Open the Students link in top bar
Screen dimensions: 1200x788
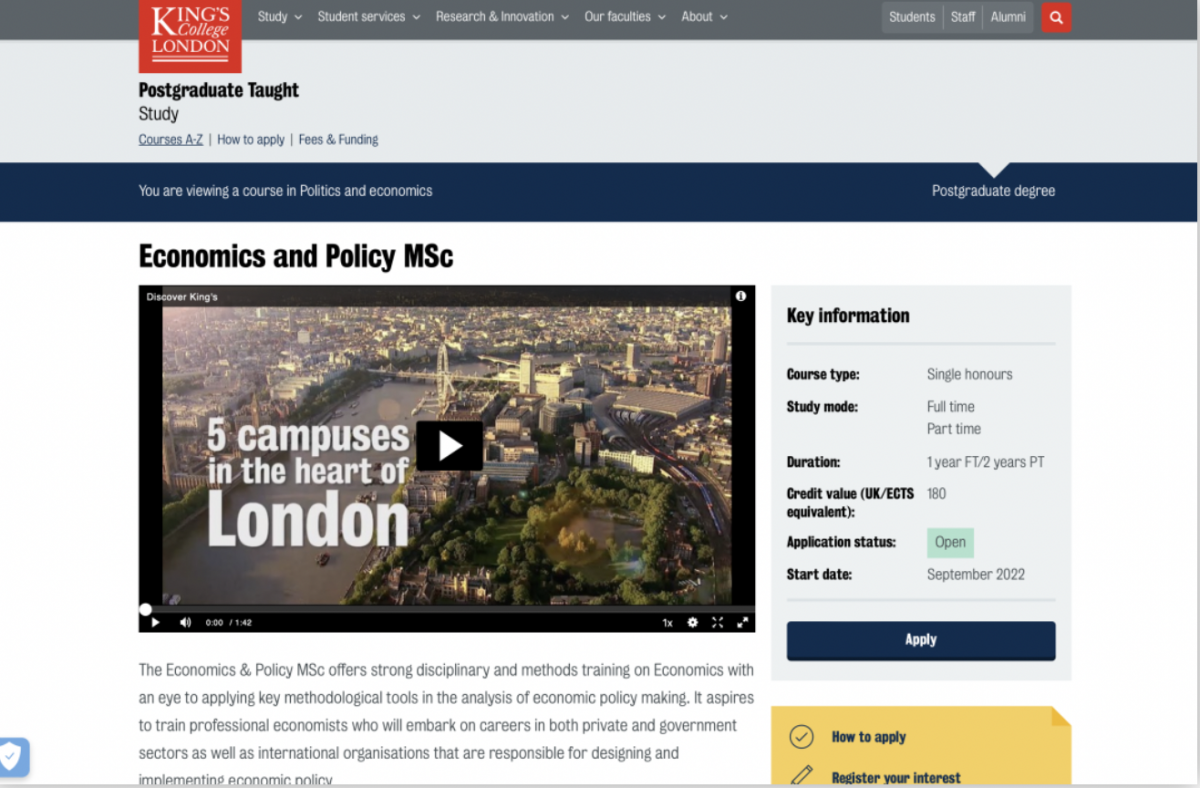point(912,17)
